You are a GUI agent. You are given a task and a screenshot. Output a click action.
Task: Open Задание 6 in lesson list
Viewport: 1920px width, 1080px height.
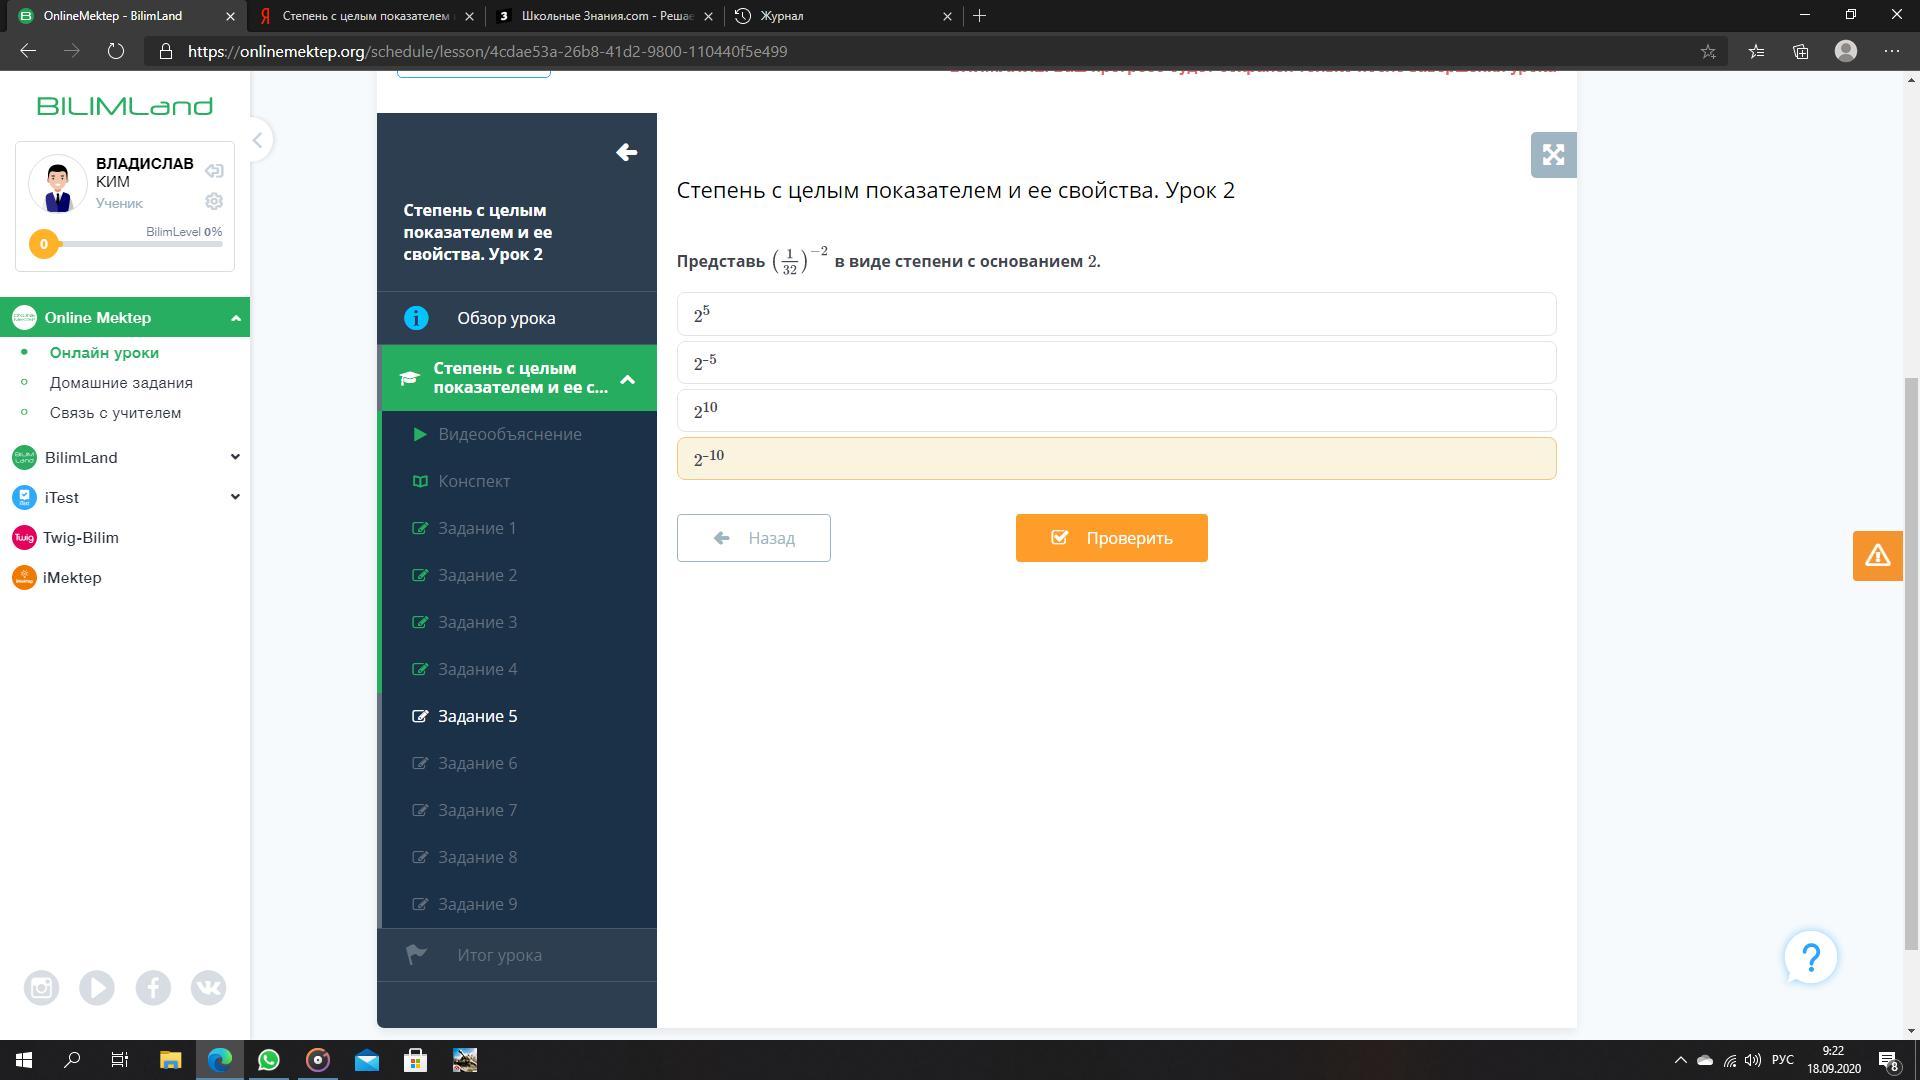click(477, 763)
